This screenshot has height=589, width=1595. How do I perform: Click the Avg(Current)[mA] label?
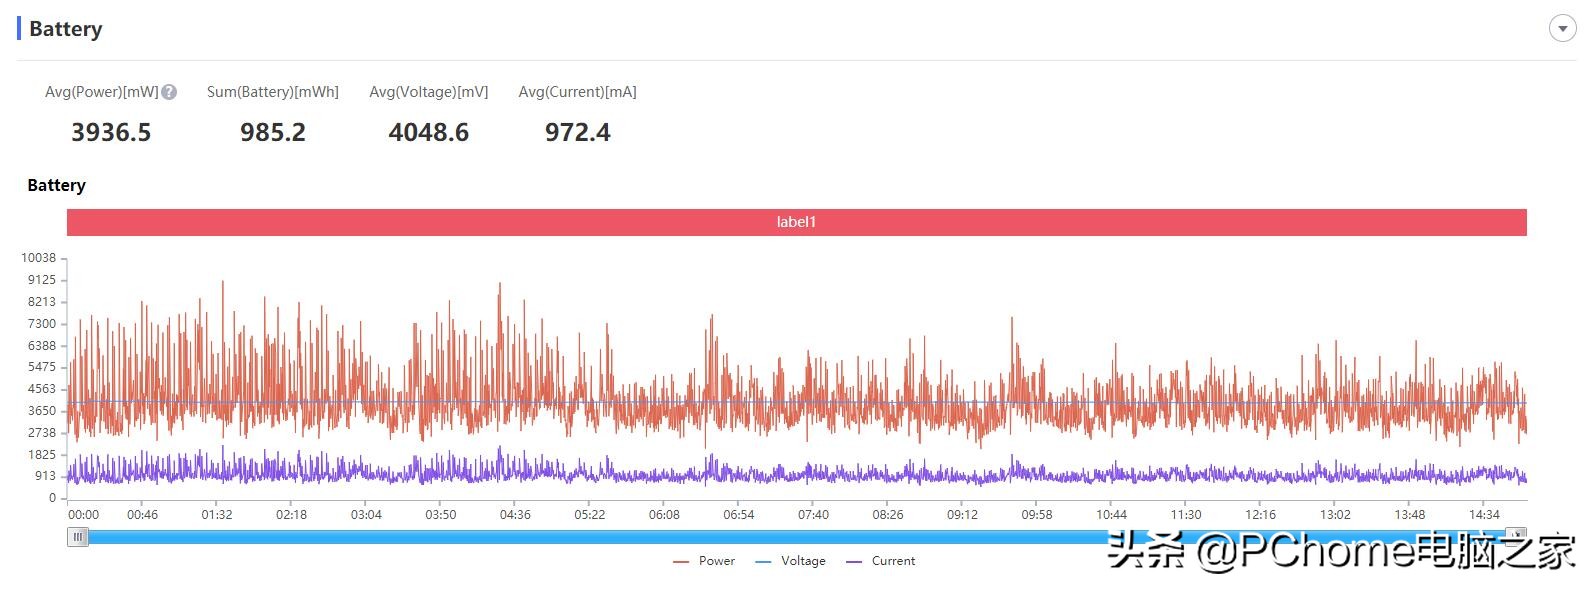click(x=578, y=92)
